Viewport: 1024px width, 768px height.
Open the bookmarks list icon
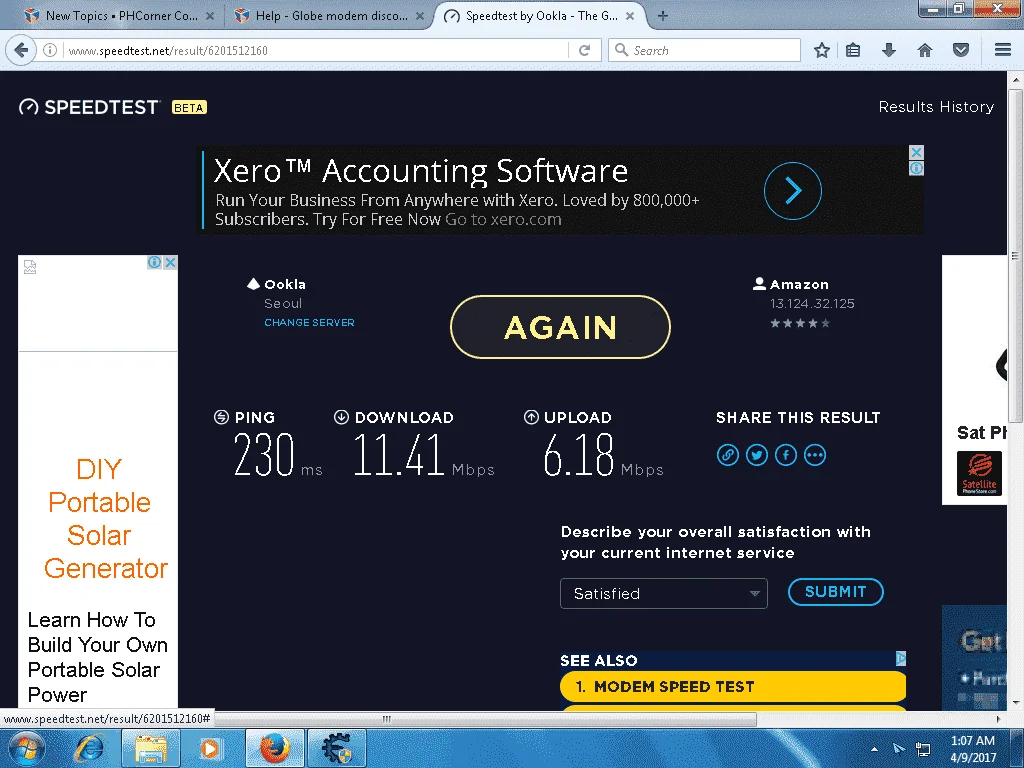click(853, 50)
